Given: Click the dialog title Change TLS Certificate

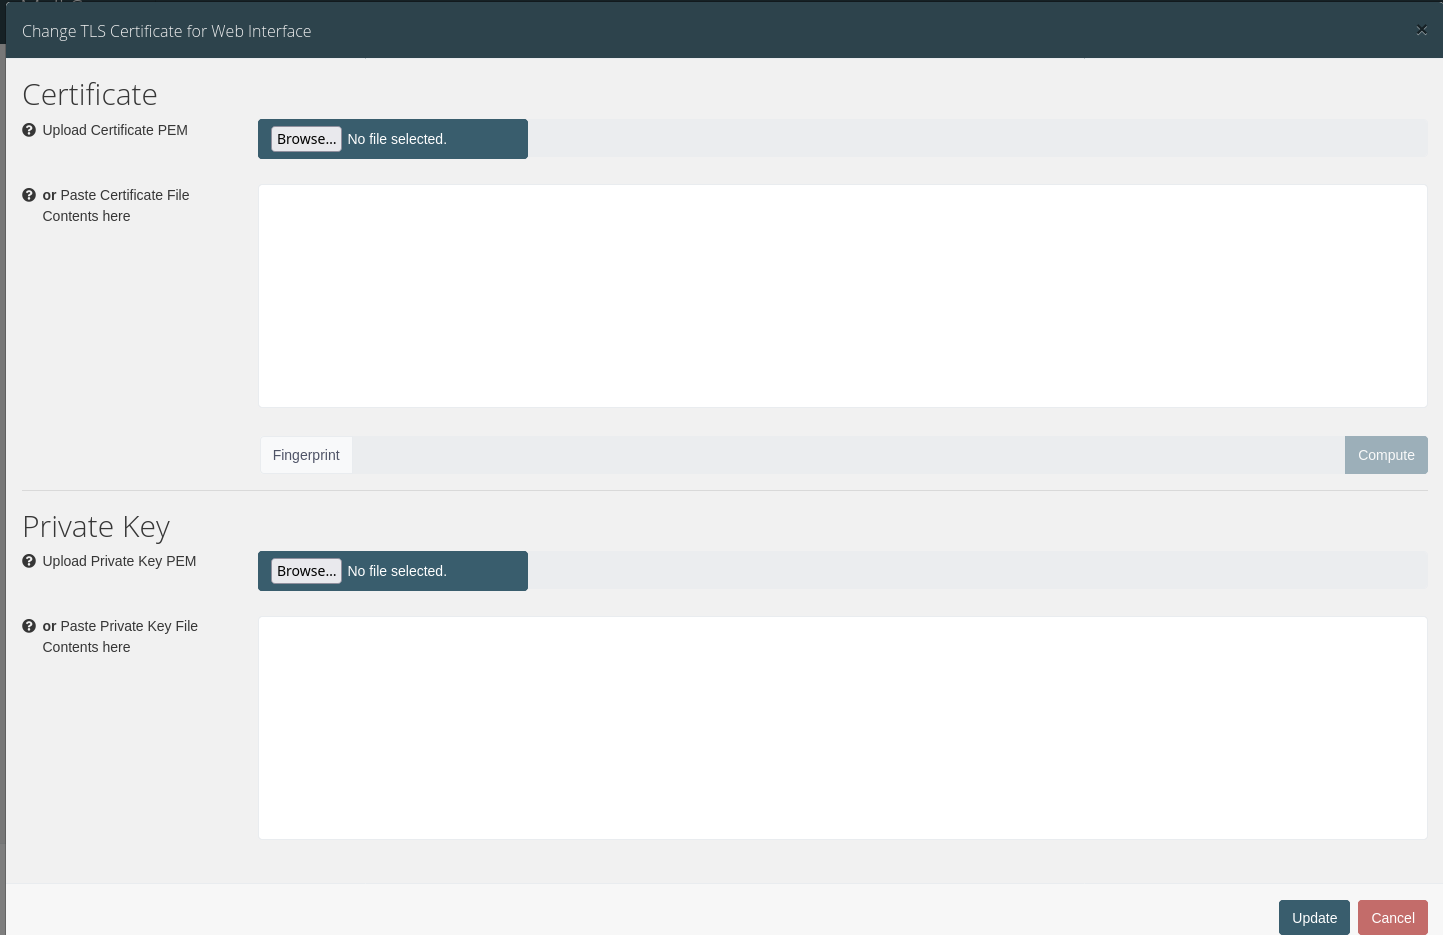Looking at the screenshot, I should tap(166, 31).
